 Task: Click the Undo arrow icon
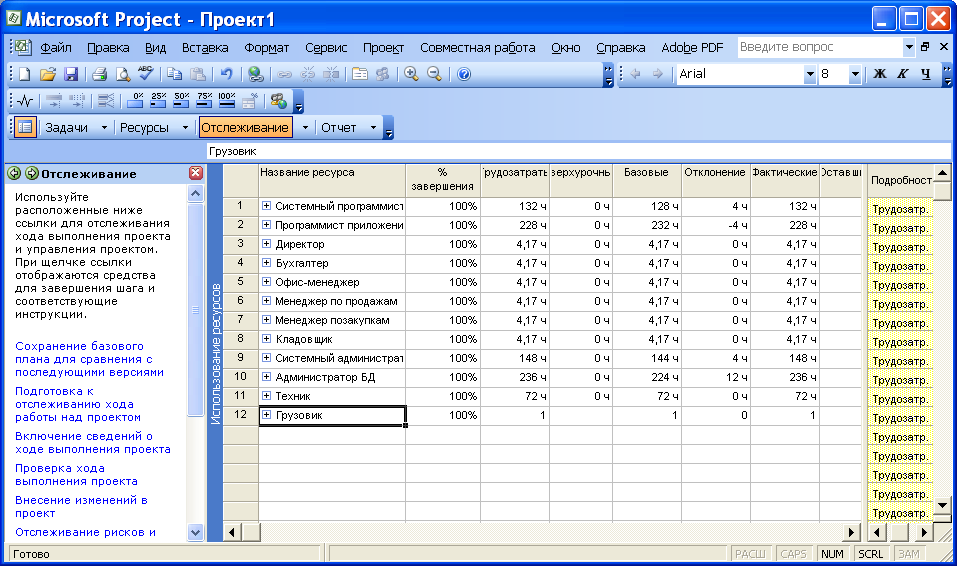[x=226, y=74]
